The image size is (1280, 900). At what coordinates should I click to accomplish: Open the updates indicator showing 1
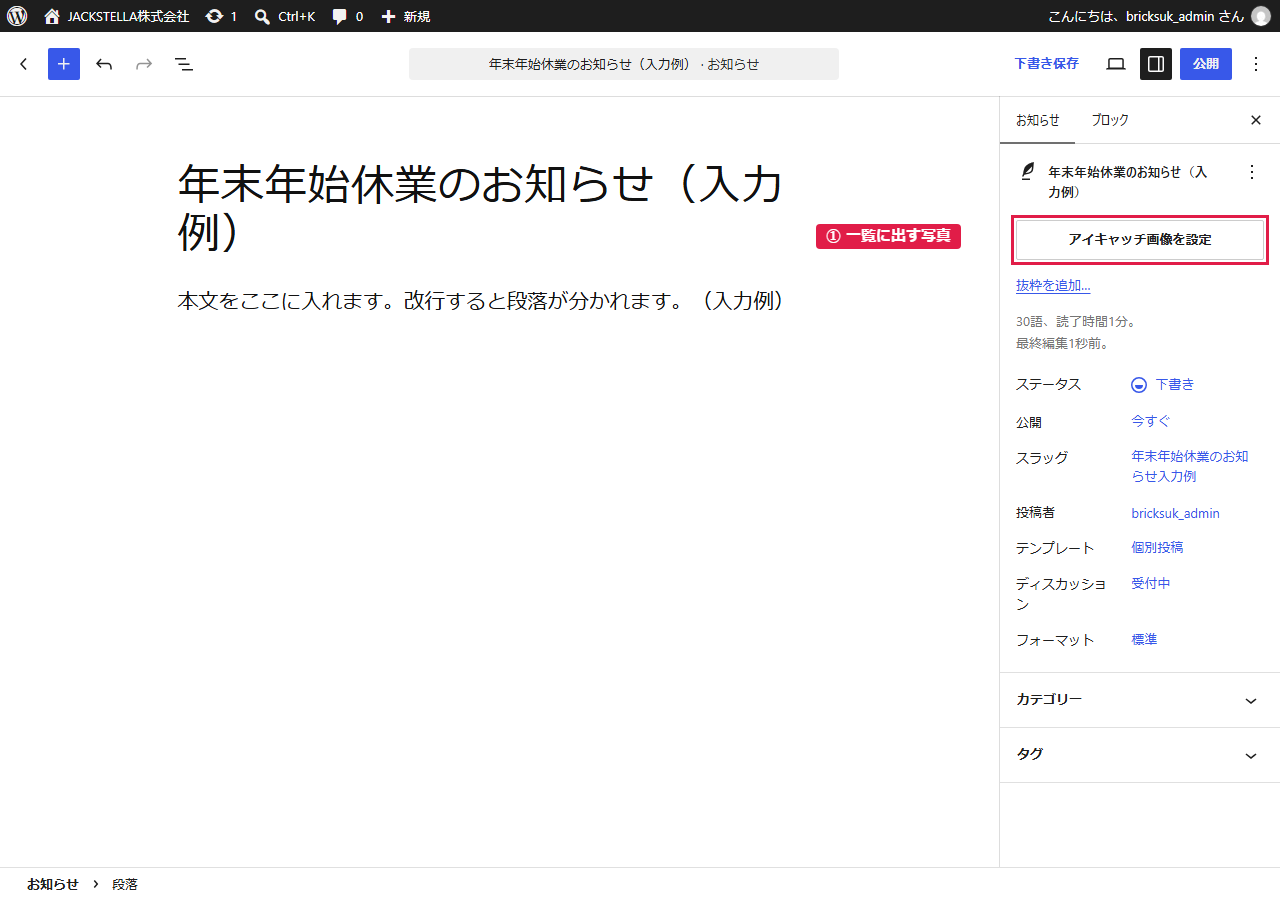[x=221, y=16]
